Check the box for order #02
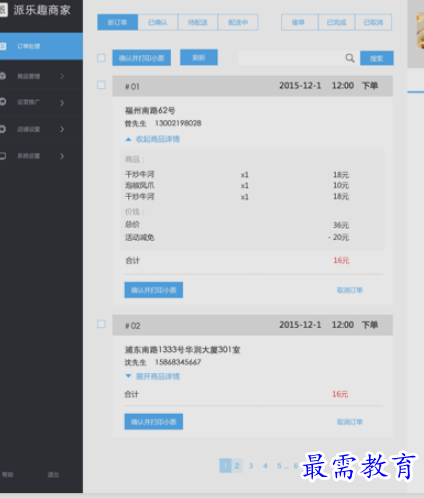 pyautogui.click(x=101, y=324)
